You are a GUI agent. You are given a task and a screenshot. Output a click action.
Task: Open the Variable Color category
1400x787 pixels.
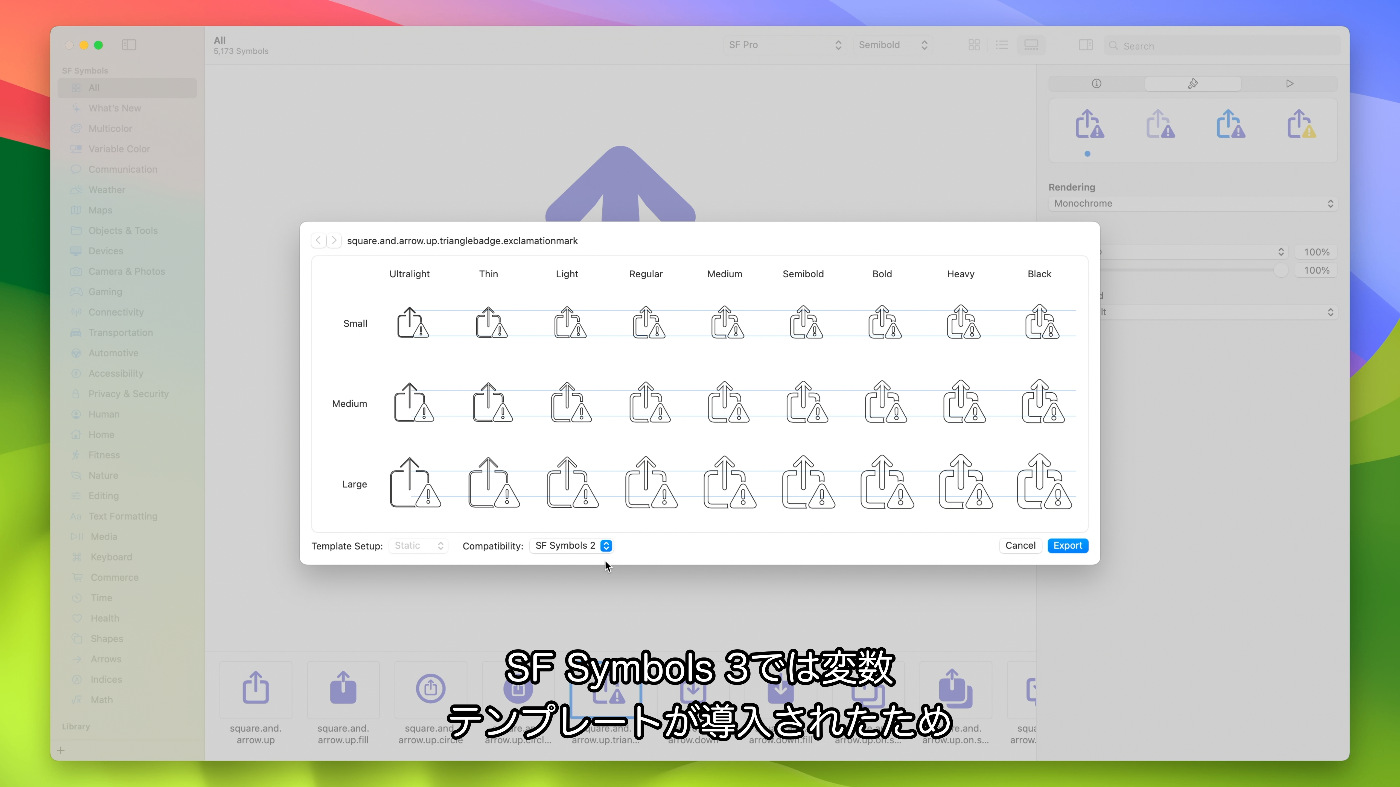point(127,149)
